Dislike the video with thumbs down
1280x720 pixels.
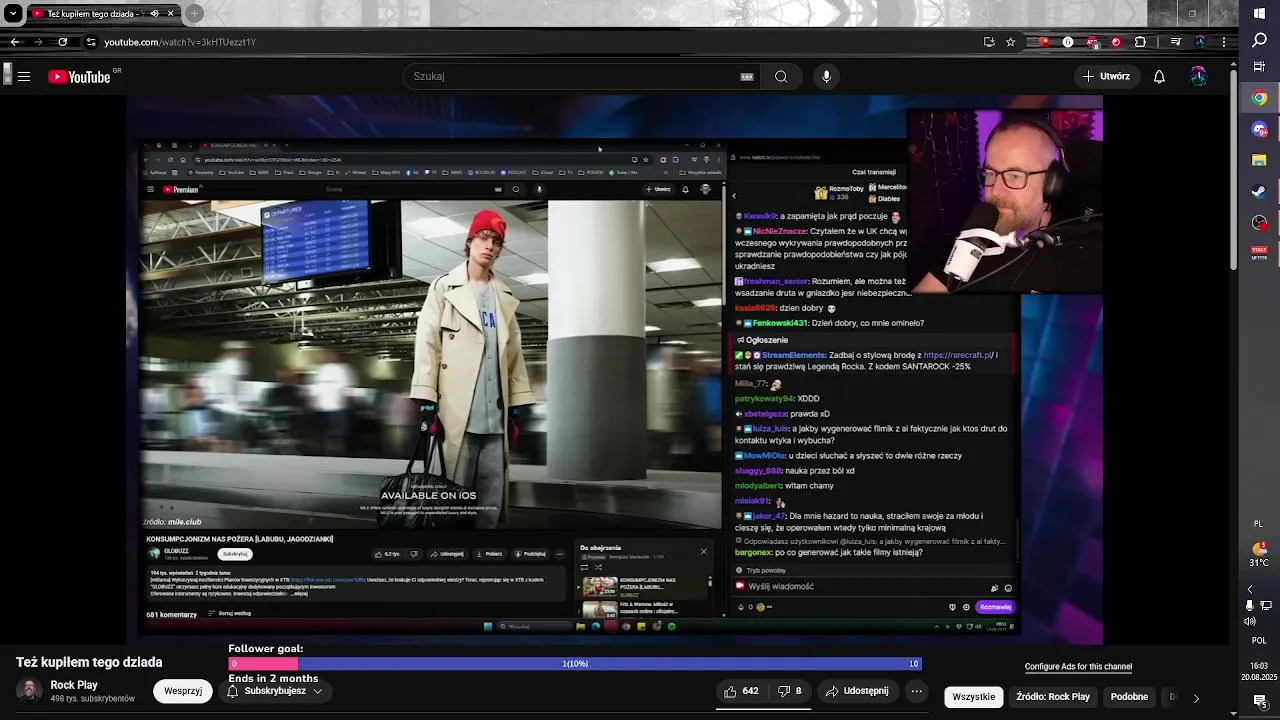click(790, 691)
